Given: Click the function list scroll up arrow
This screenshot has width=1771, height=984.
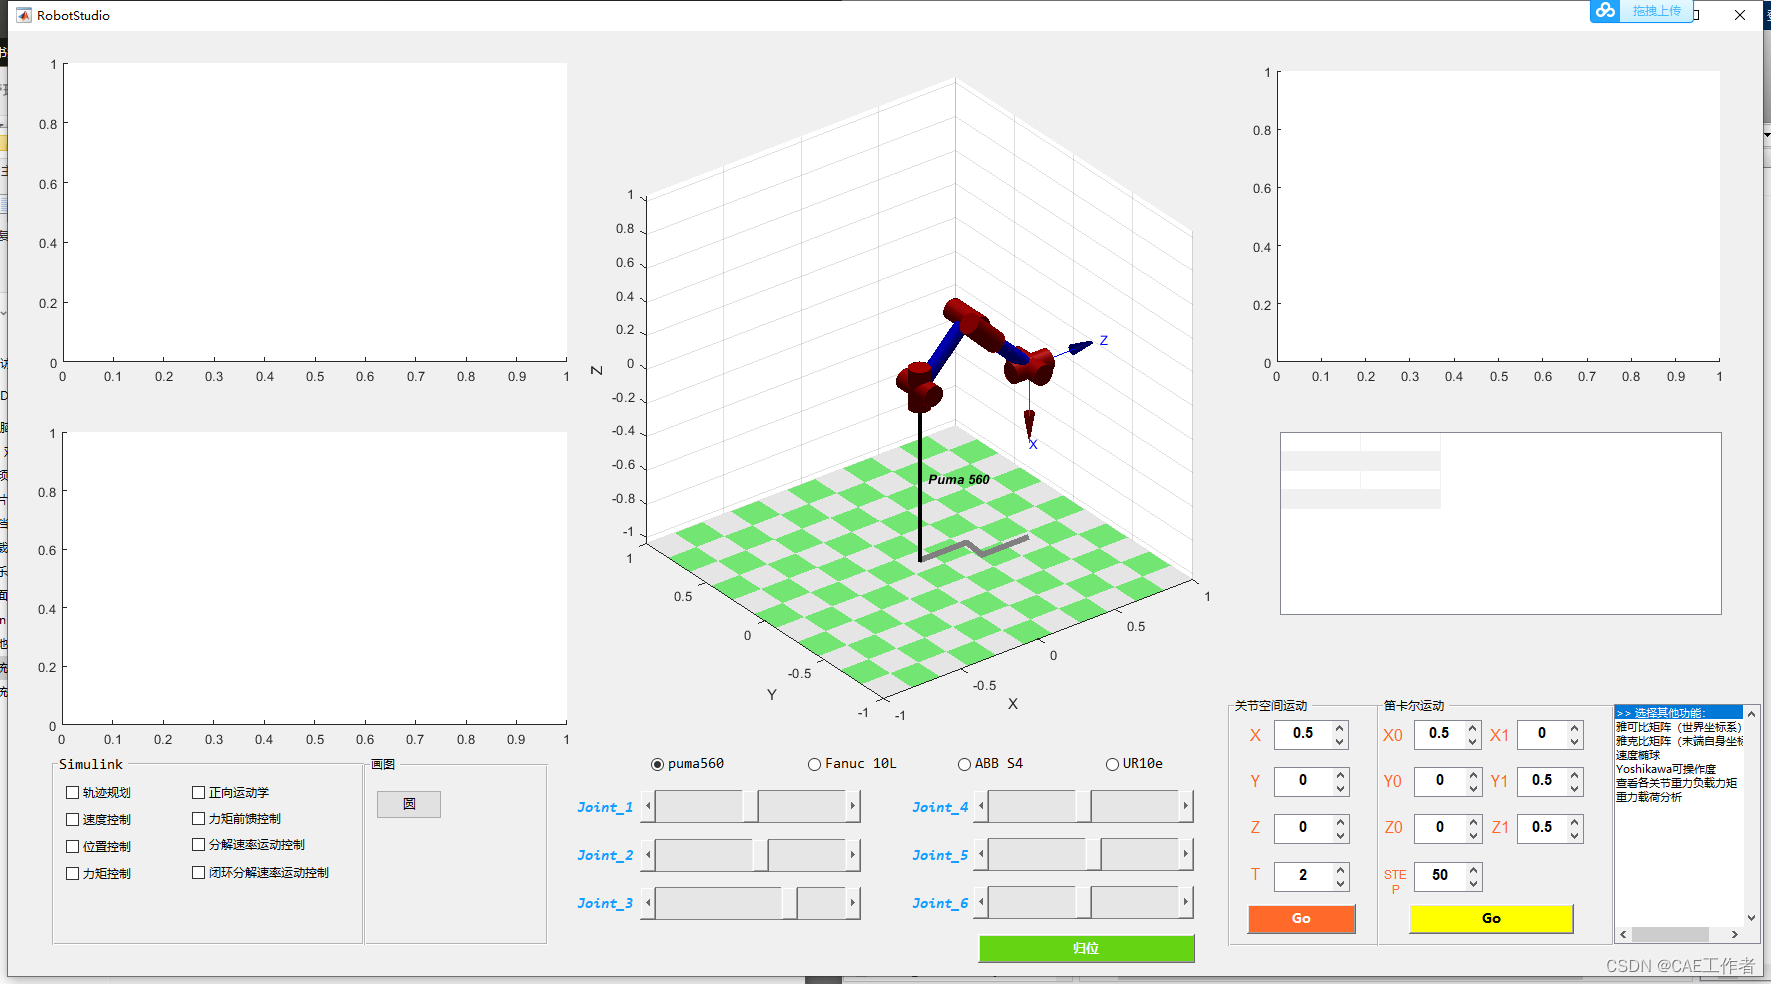Looking at the screenshot, I should pyautogui.click(x=1751, y=714).
